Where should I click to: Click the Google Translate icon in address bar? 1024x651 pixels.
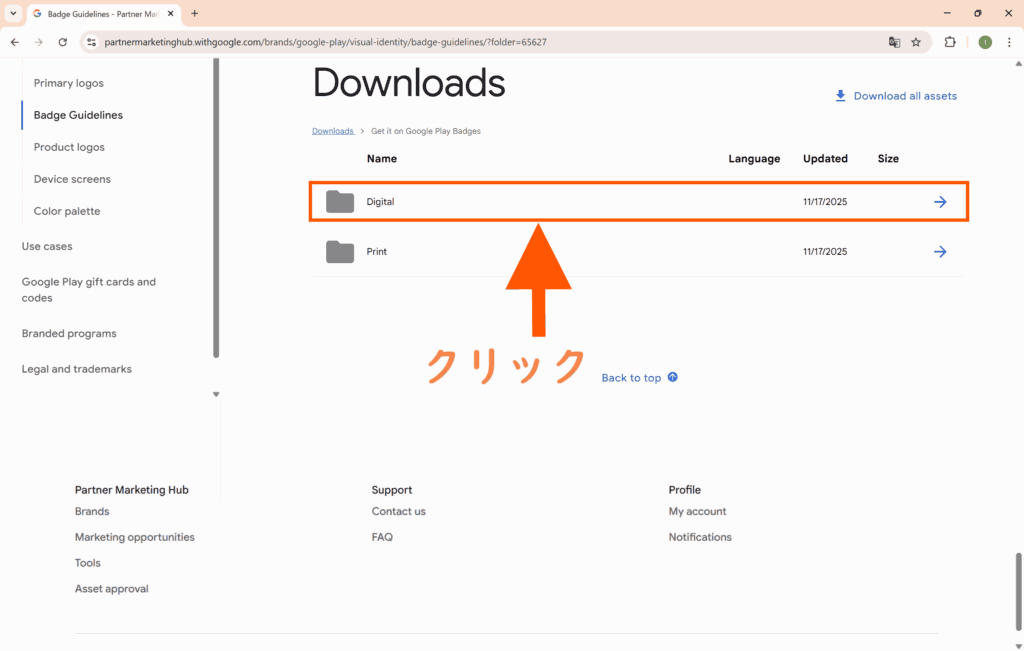(894, 42)
